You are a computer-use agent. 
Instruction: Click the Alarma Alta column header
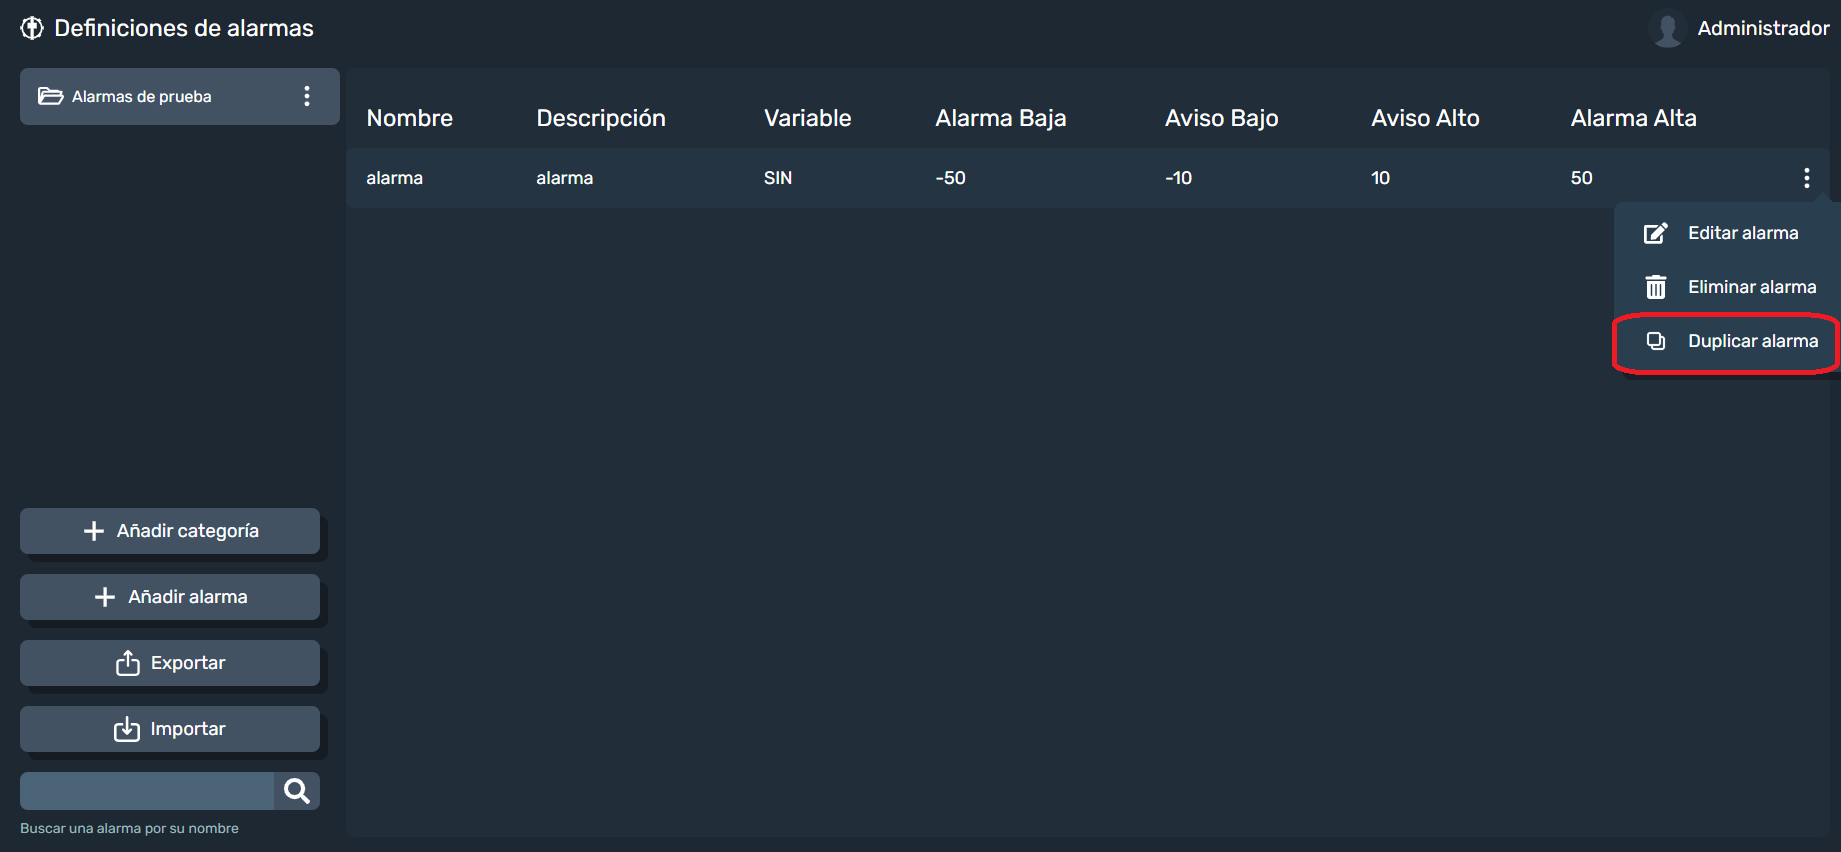tap(1634, 118)
